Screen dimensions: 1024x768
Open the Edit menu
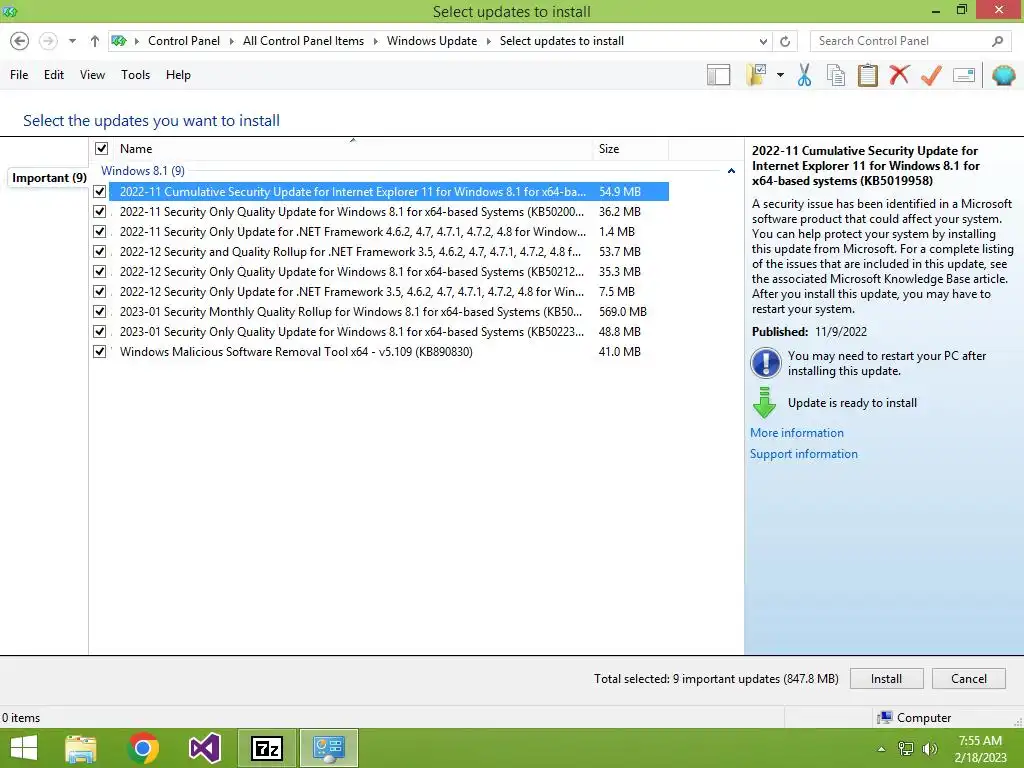coord(54,75)
